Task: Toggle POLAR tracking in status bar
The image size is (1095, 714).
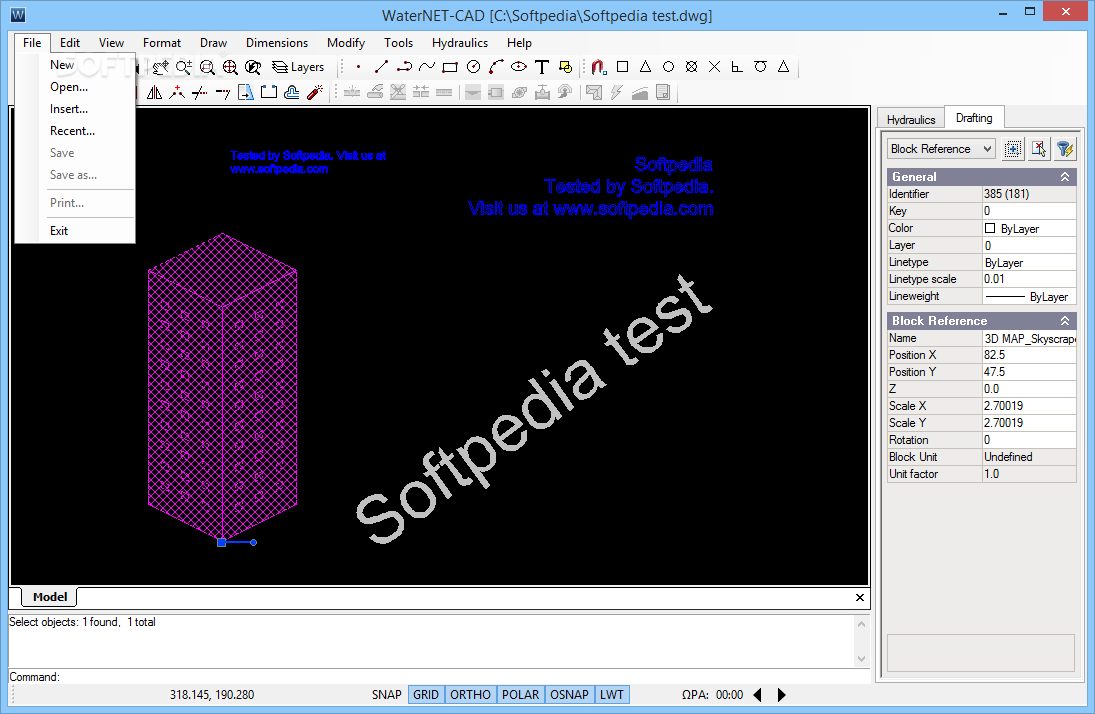Action: (x=520, y=694)
